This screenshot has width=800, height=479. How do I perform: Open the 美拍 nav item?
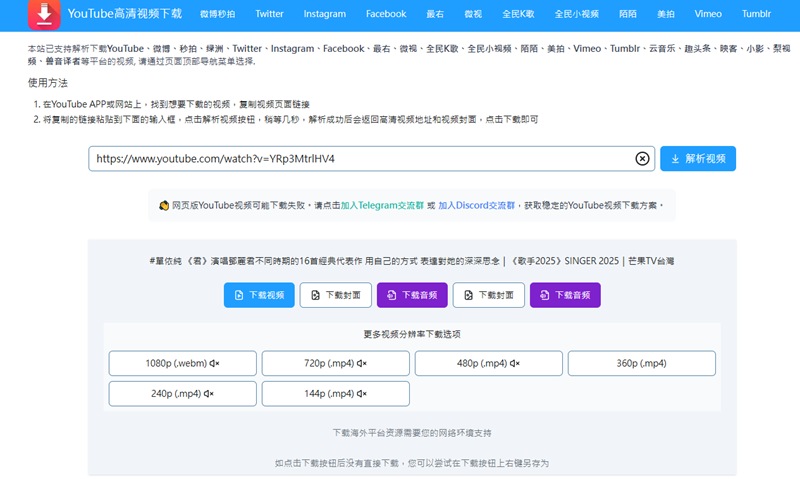click(x=665, y=14)
